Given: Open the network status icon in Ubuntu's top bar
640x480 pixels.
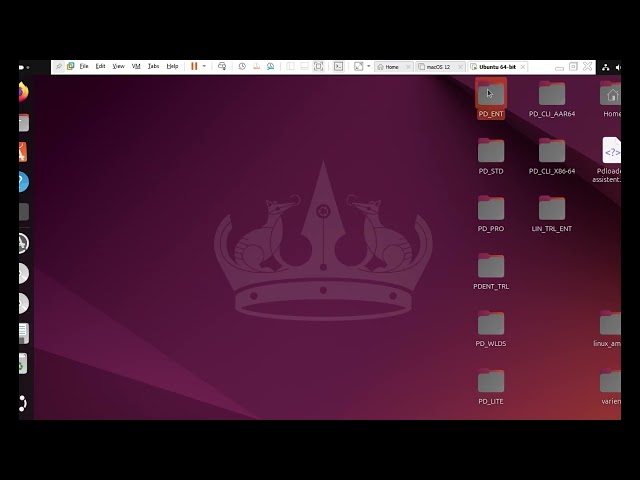Looking at the screenshot, I should pos(606,67).
